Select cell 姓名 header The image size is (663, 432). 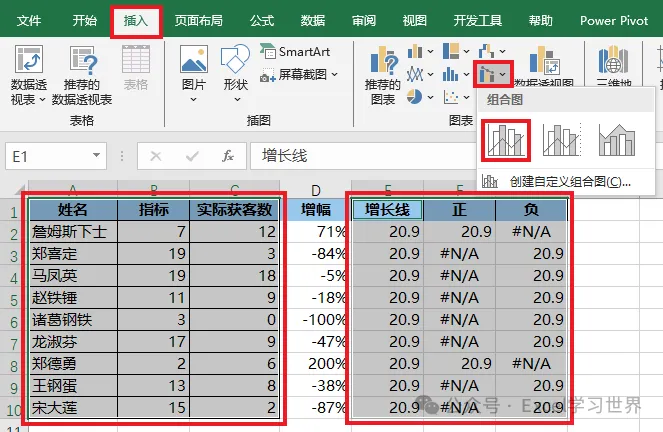pyautogui.click(x=73, y=210)
